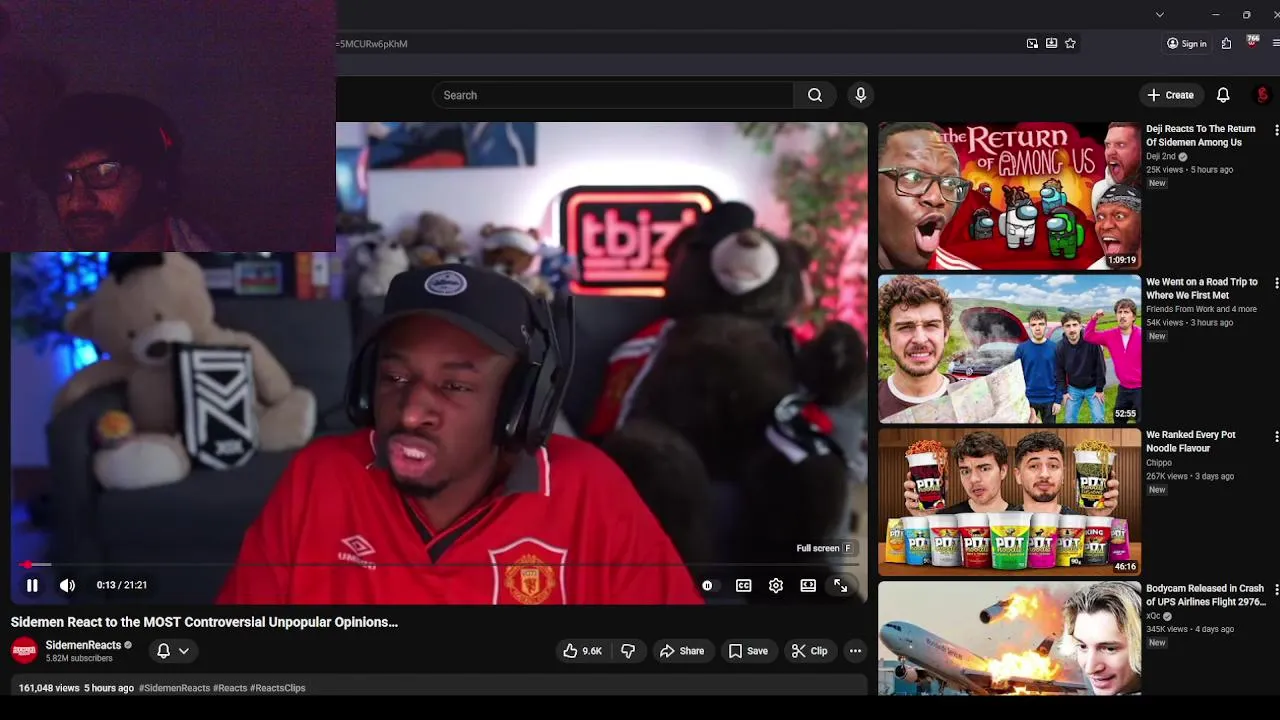Open 'We Ranked Every Pot Noodle Flavour' title
The width and height of the screenshot is (1280, 720).
pos(1191,442)
